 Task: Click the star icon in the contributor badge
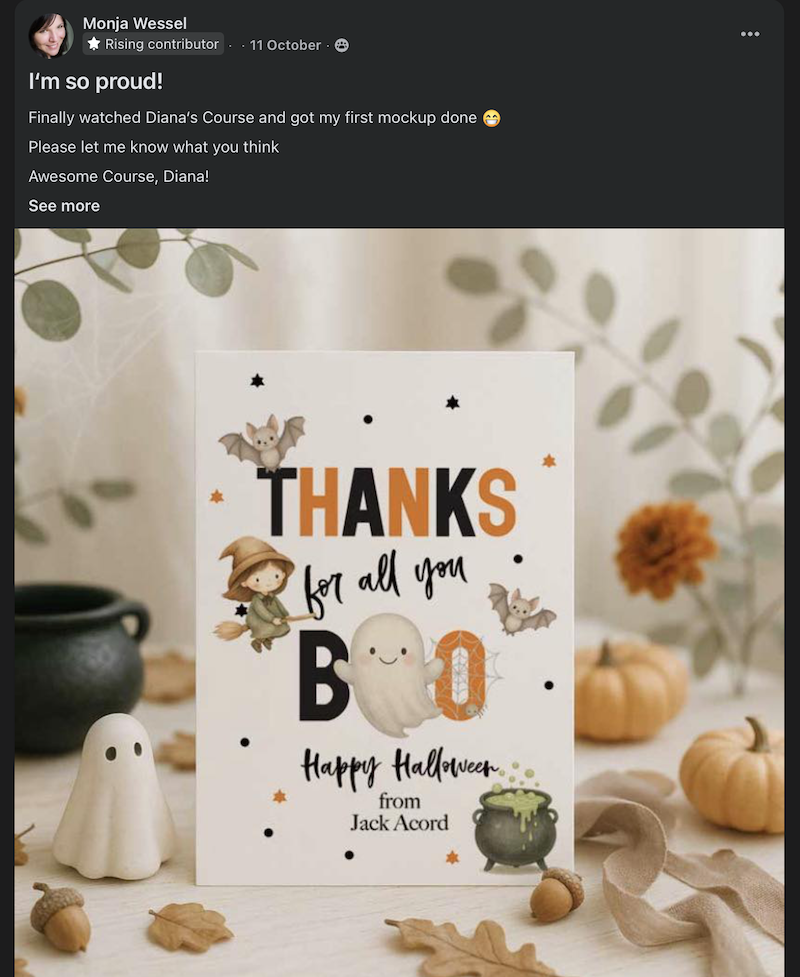(x=94, y=44)
